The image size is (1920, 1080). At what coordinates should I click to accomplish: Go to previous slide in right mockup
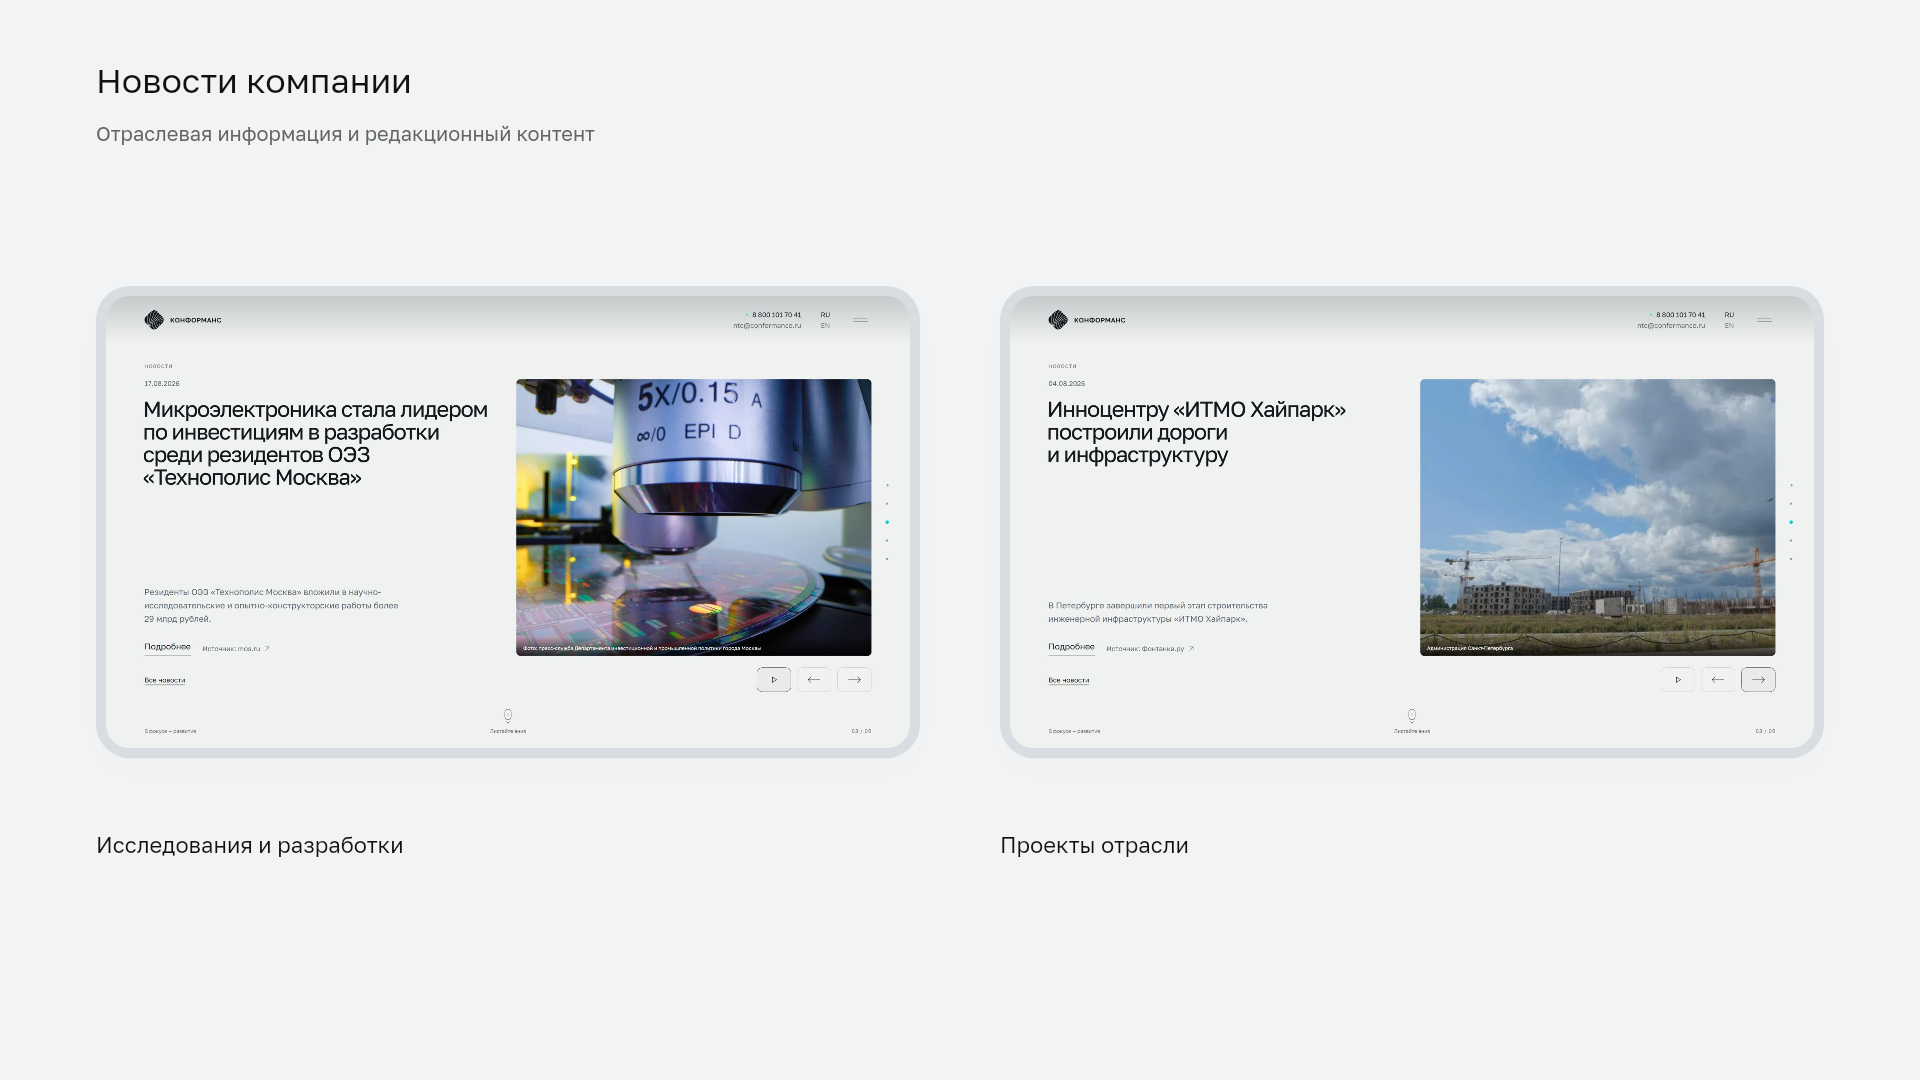coord(1718,680)
